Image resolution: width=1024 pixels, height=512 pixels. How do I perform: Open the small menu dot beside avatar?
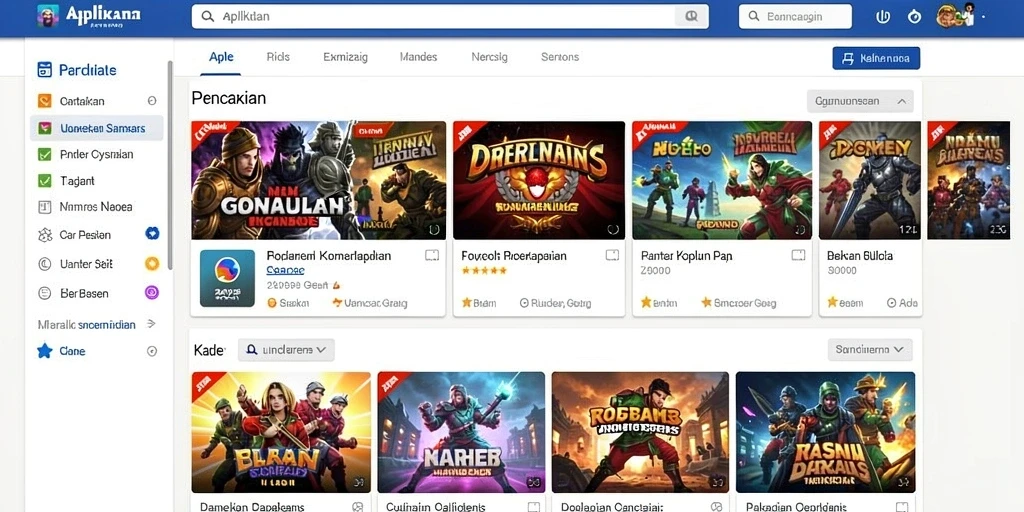tap(984, 18)
